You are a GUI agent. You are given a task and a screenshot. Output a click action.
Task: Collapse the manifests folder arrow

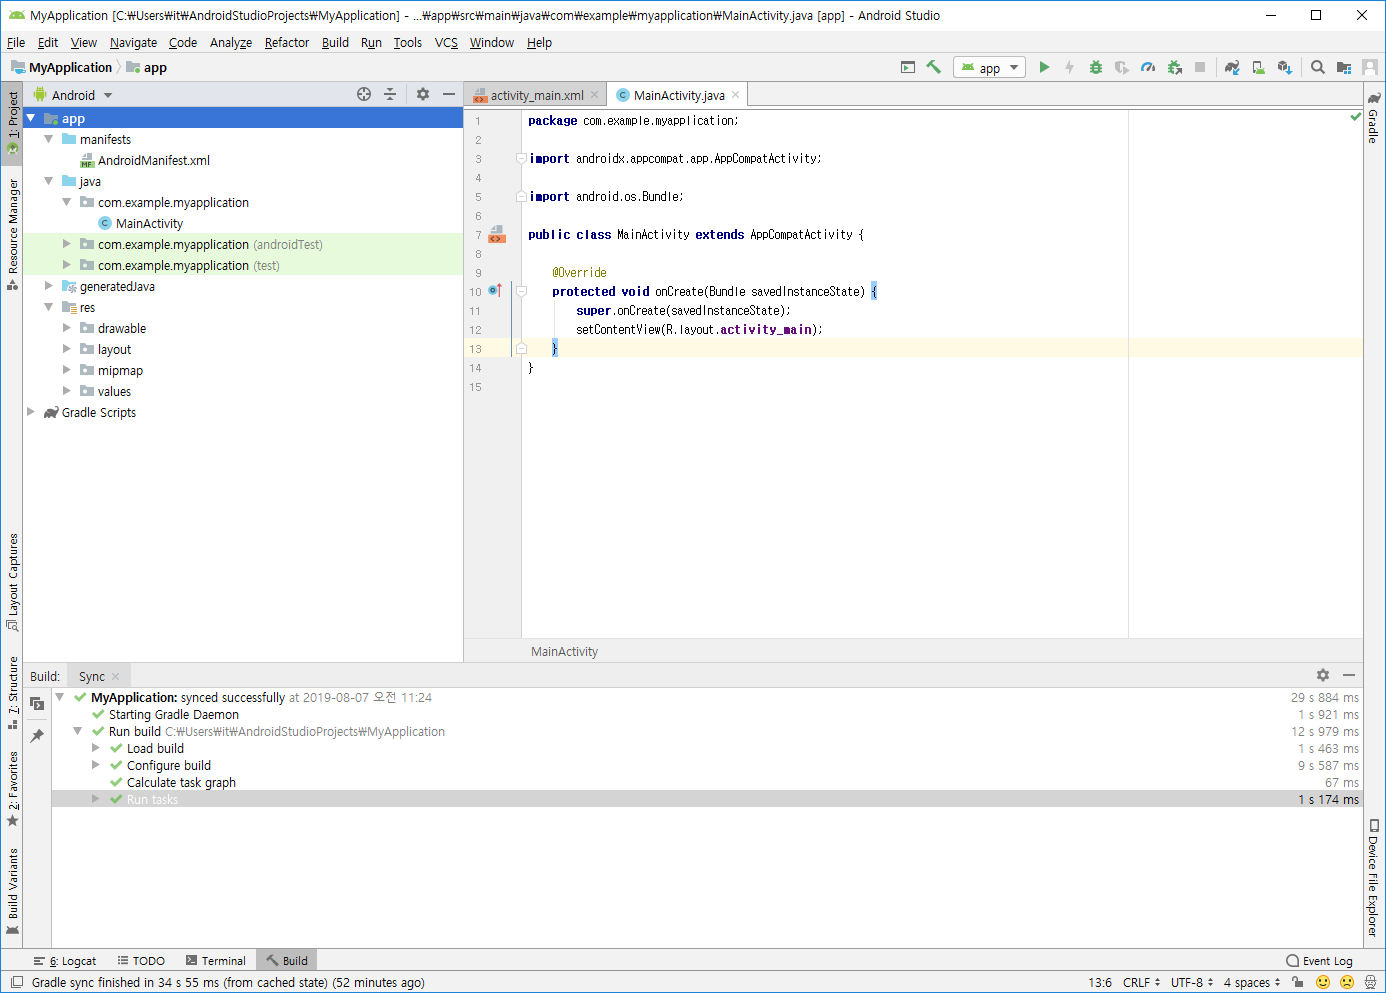coord(48,139)
